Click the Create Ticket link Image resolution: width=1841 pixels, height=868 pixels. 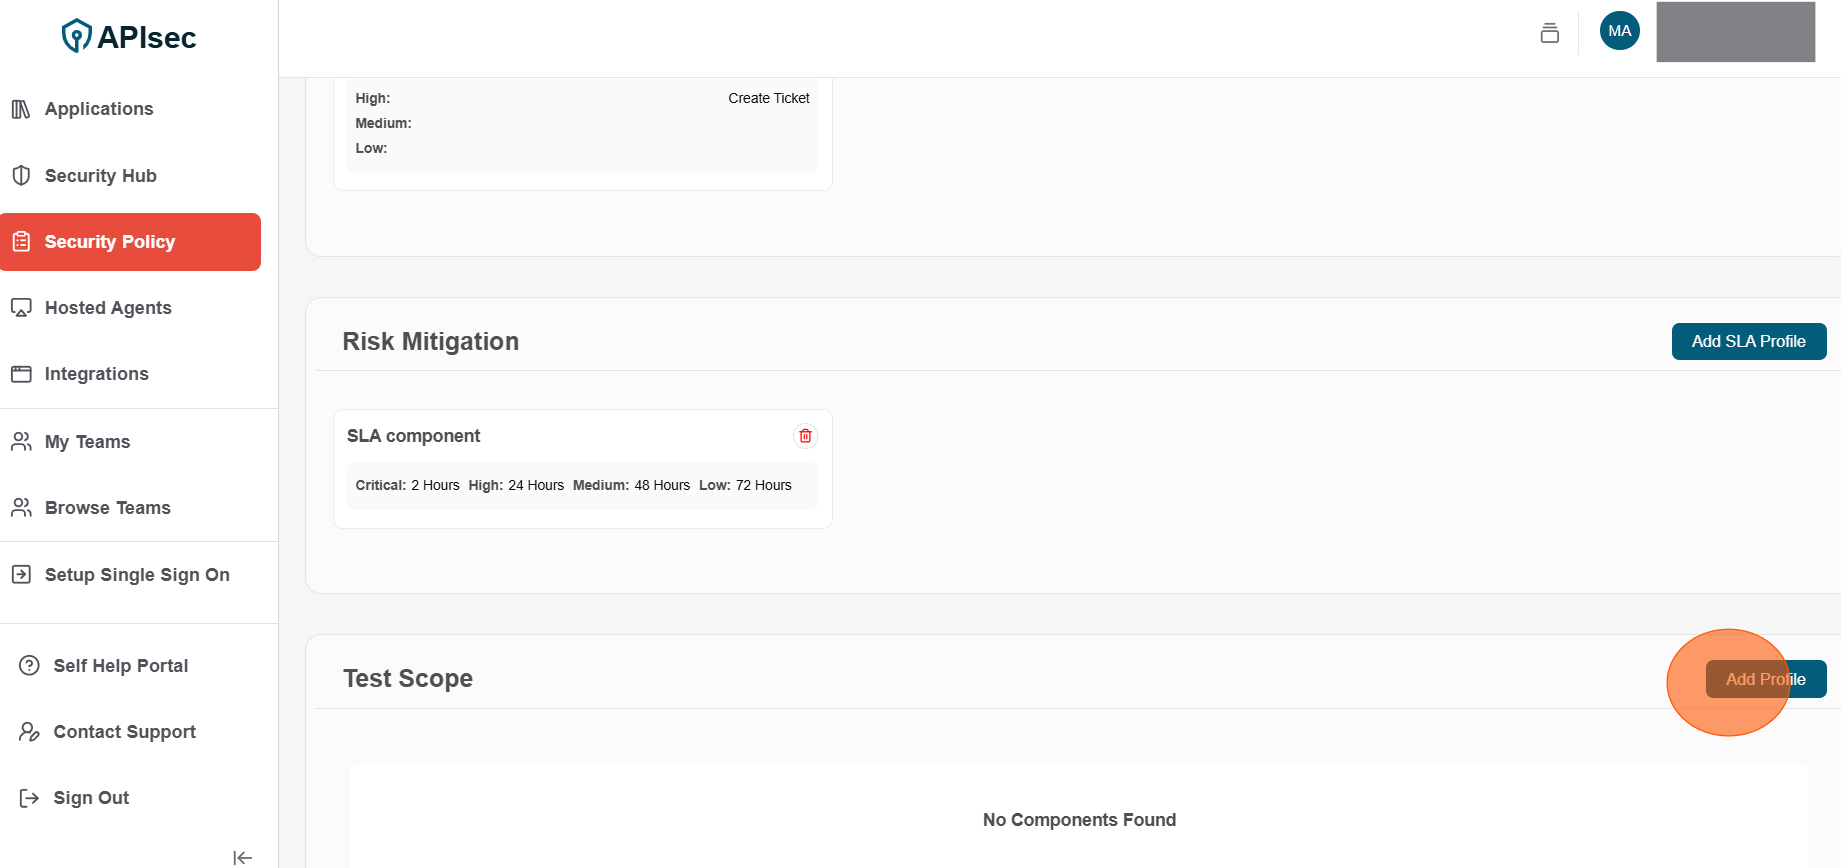click(x=768, y=98)
